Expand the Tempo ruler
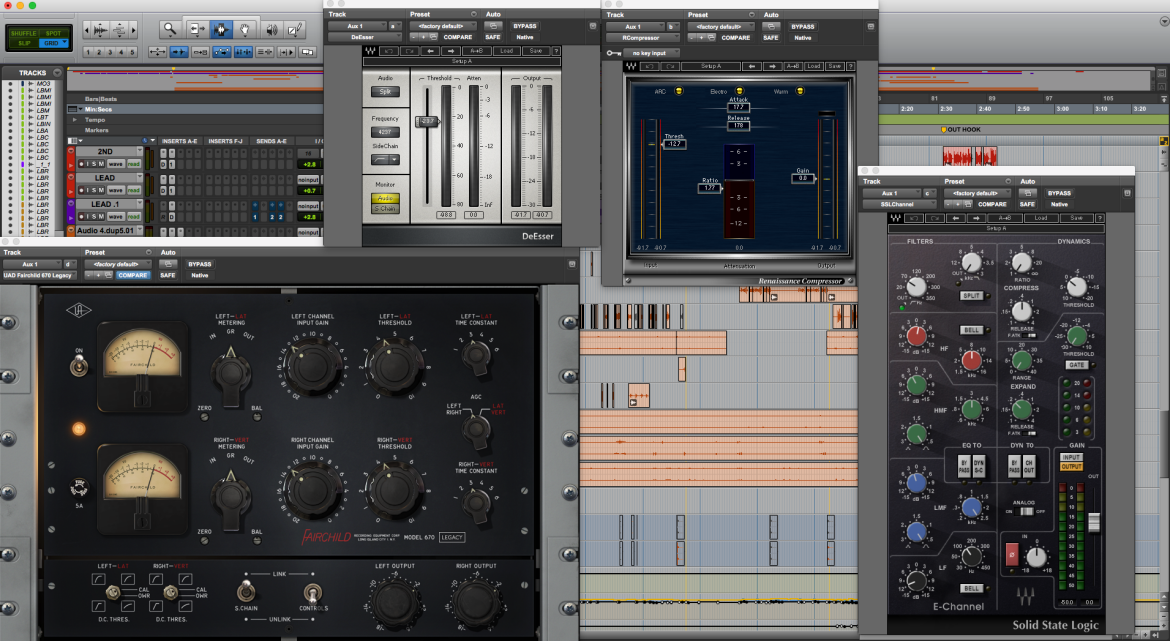Screen dimensions: 1170x641 pyautogui.click(x=74, y=119)
